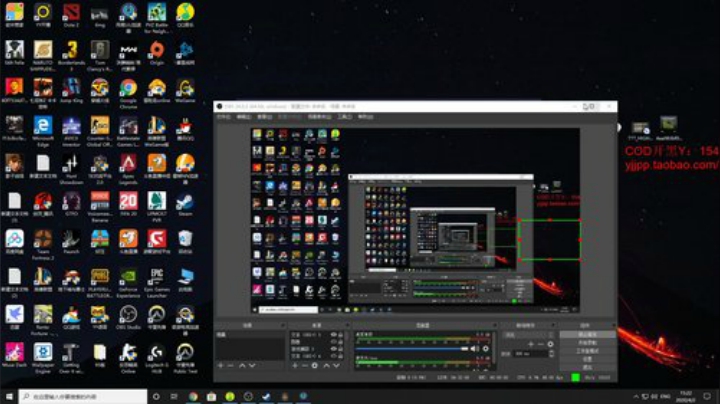Open Borderlands 3 desktop shortcut
The height and width of the screenshot is (404, 720).
click(x=71, y=55)
